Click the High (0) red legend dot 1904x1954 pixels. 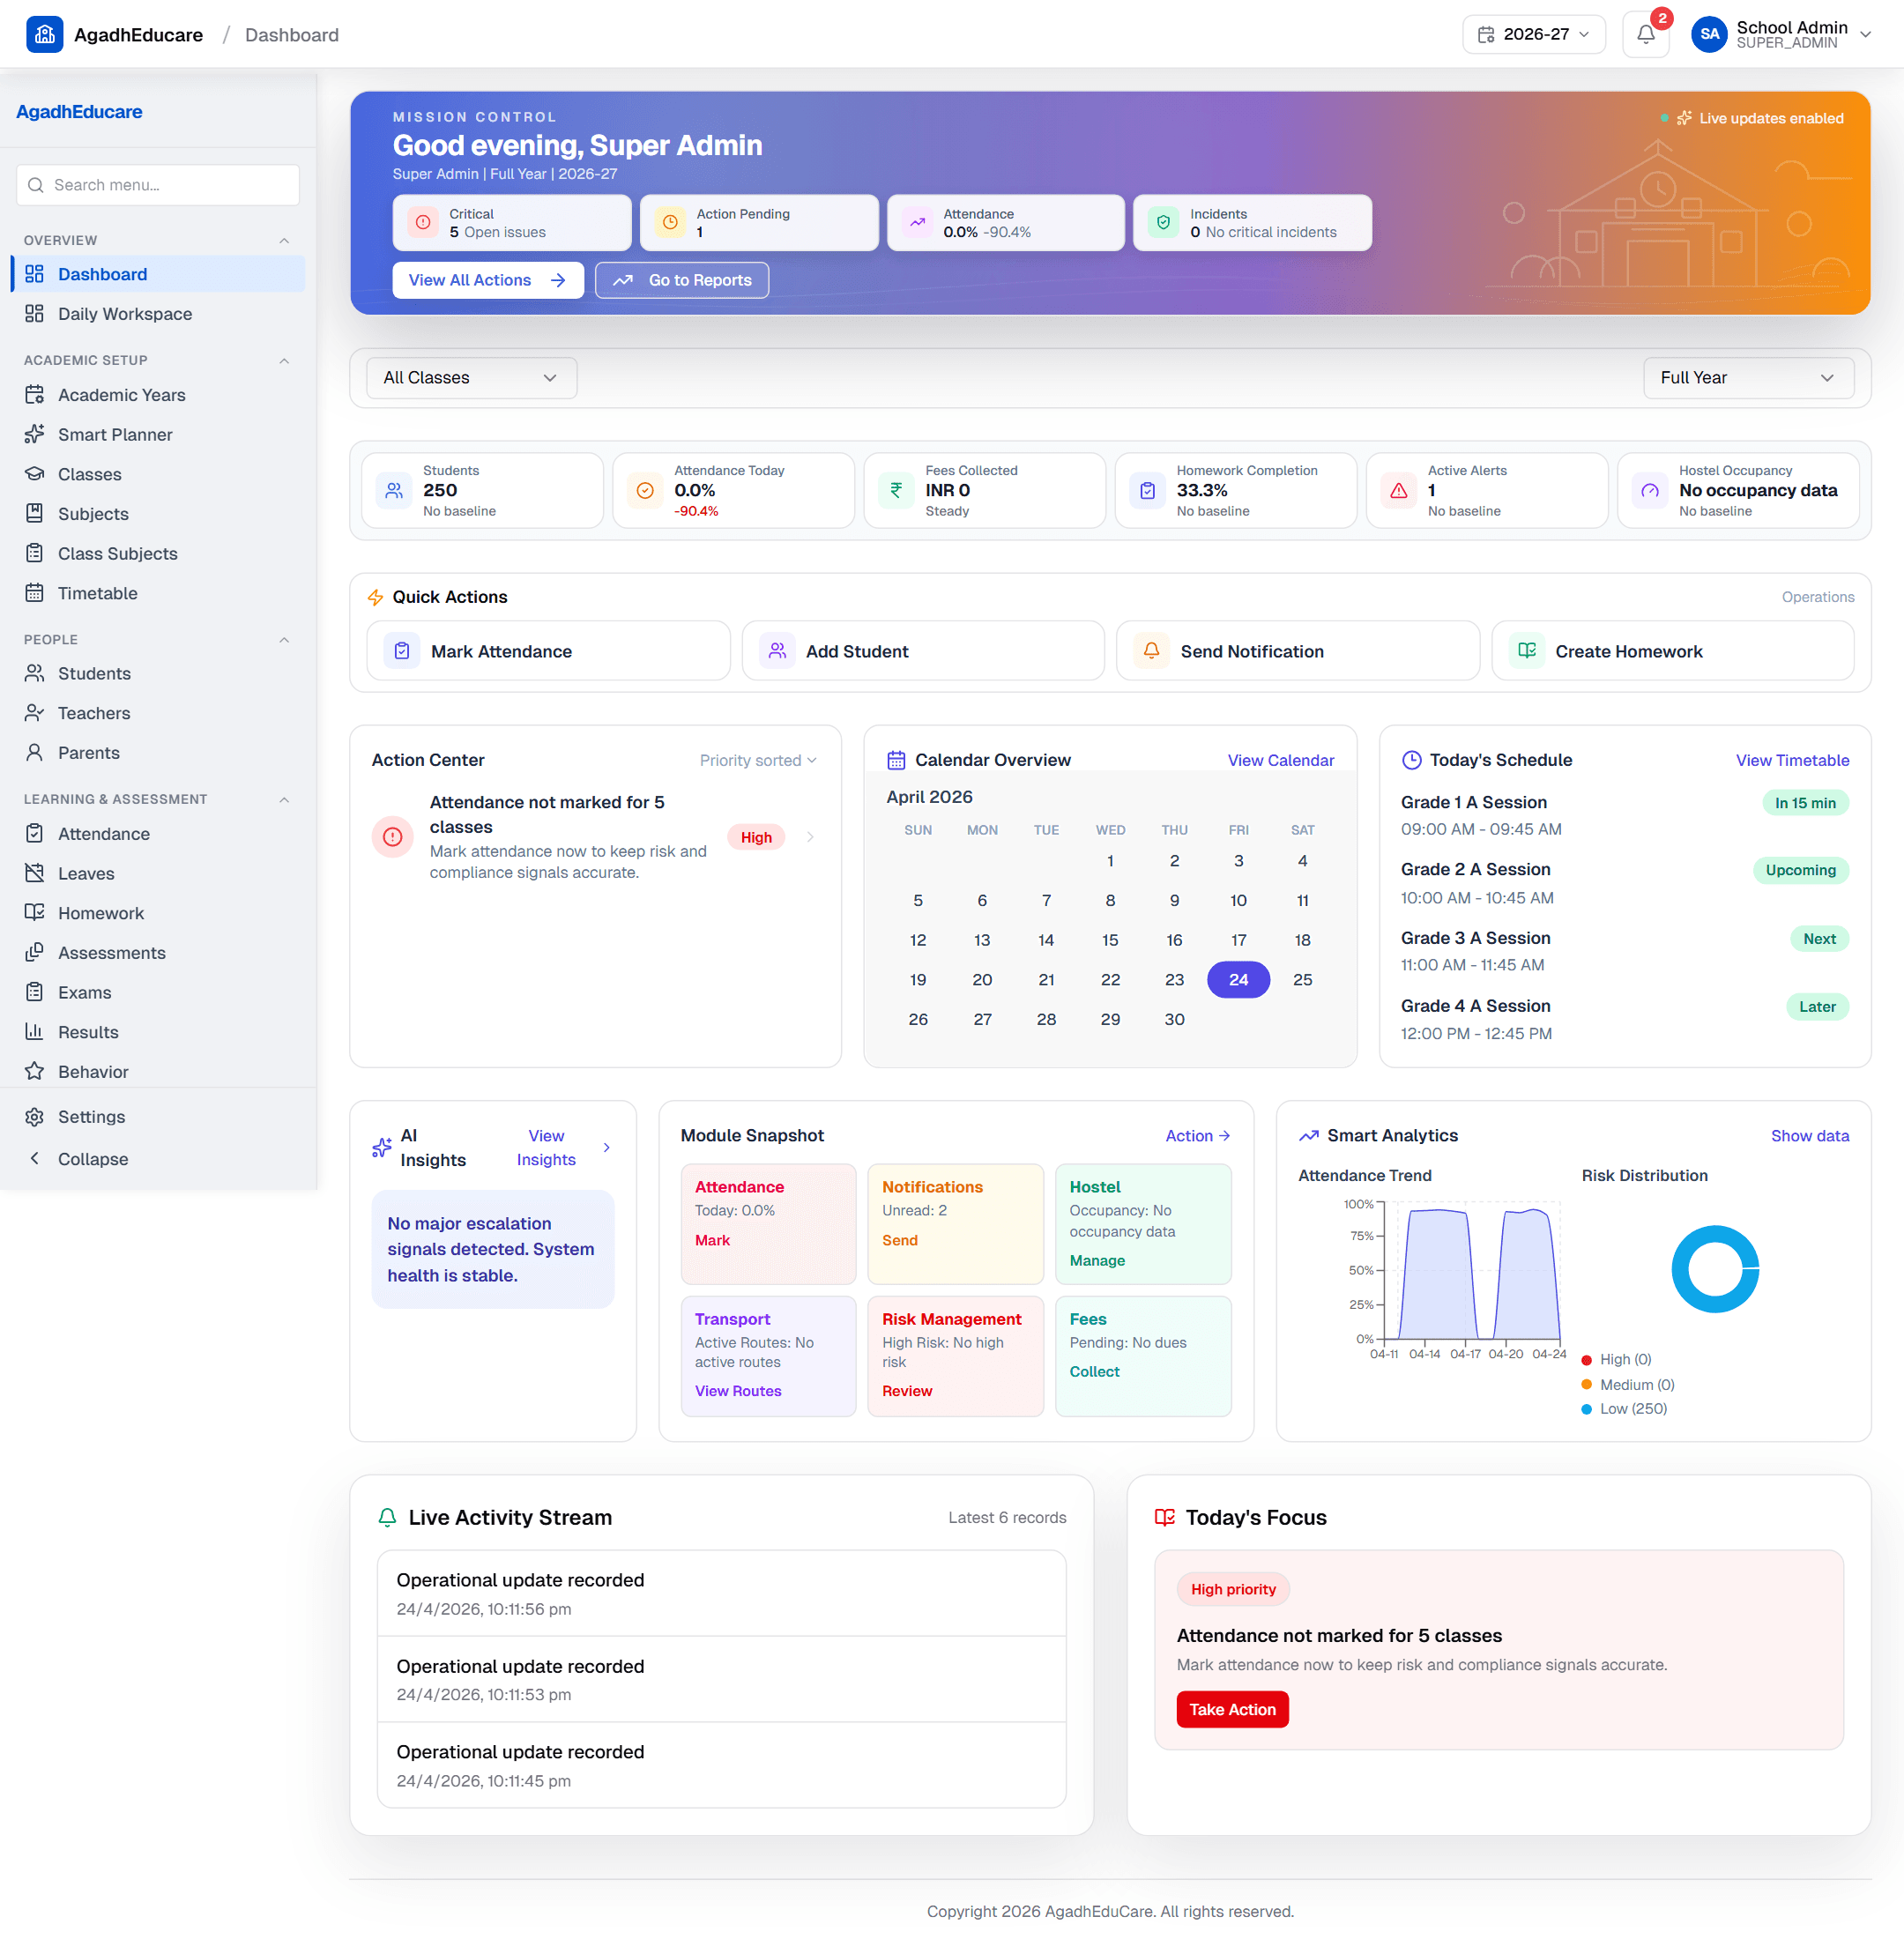click(1586, 1360)
